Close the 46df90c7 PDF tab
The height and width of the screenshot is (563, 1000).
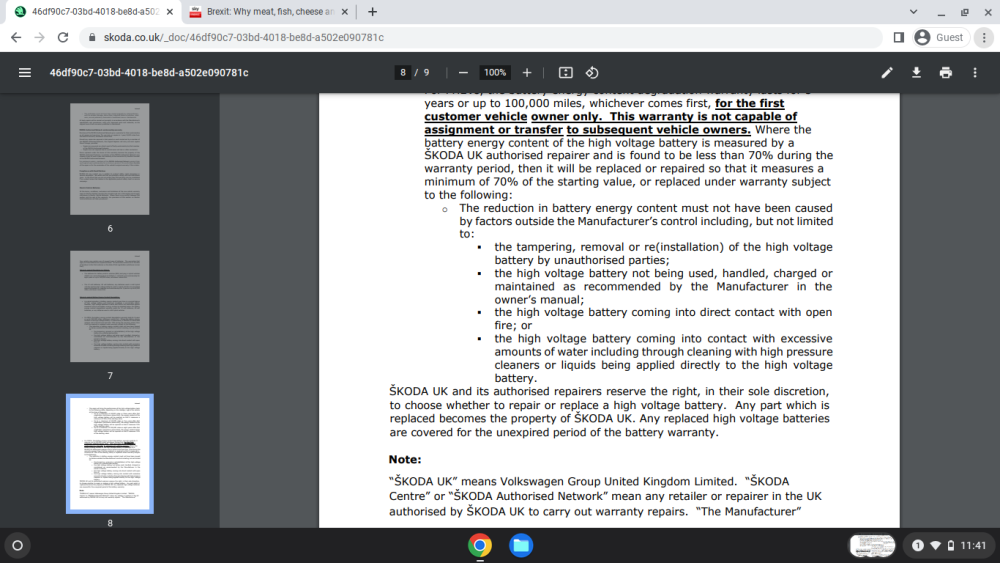point(170,11)
